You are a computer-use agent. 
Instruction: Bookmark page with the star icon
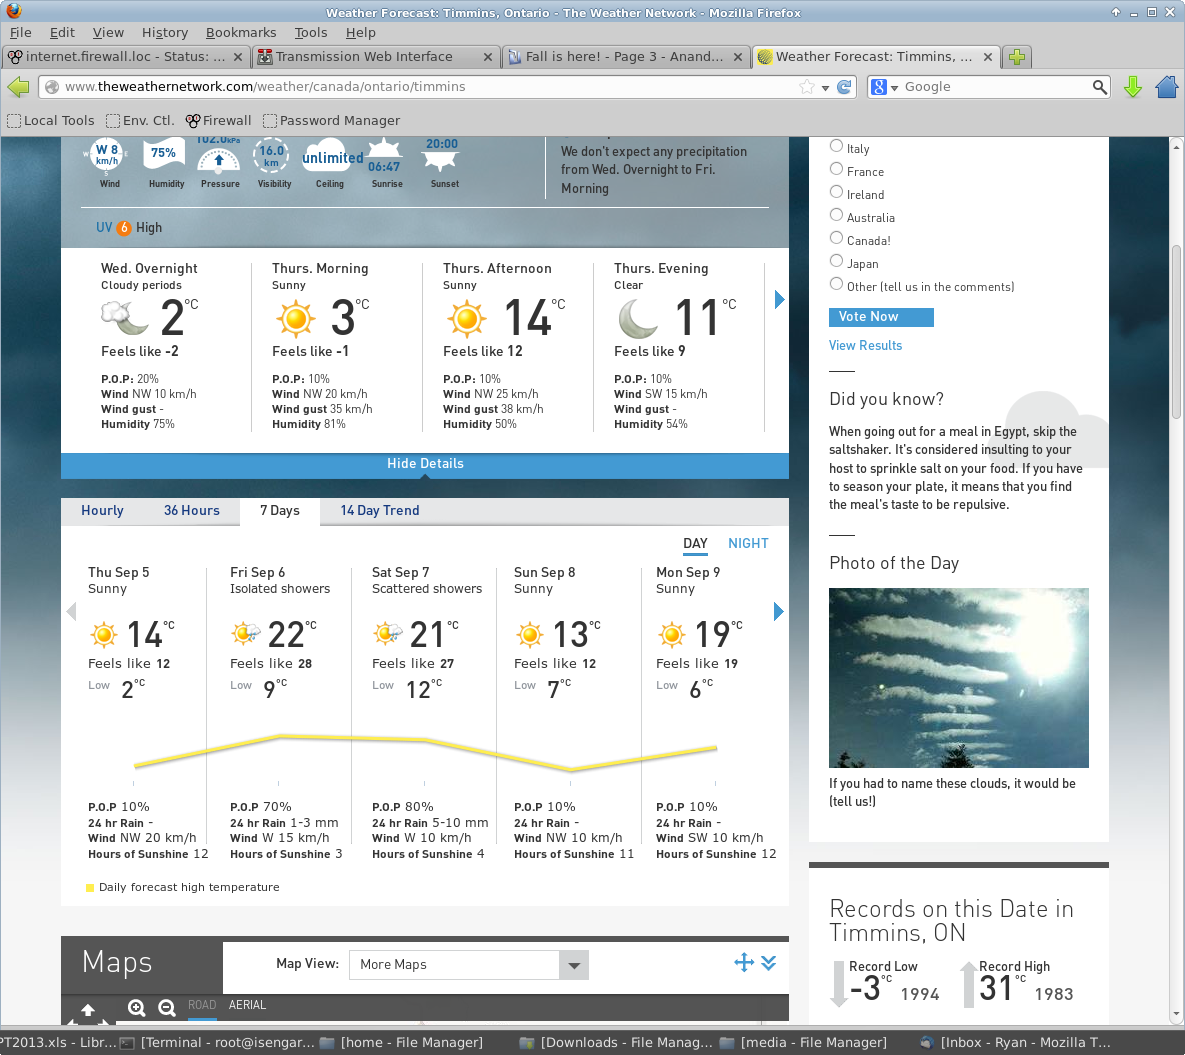tap(807, 87)
